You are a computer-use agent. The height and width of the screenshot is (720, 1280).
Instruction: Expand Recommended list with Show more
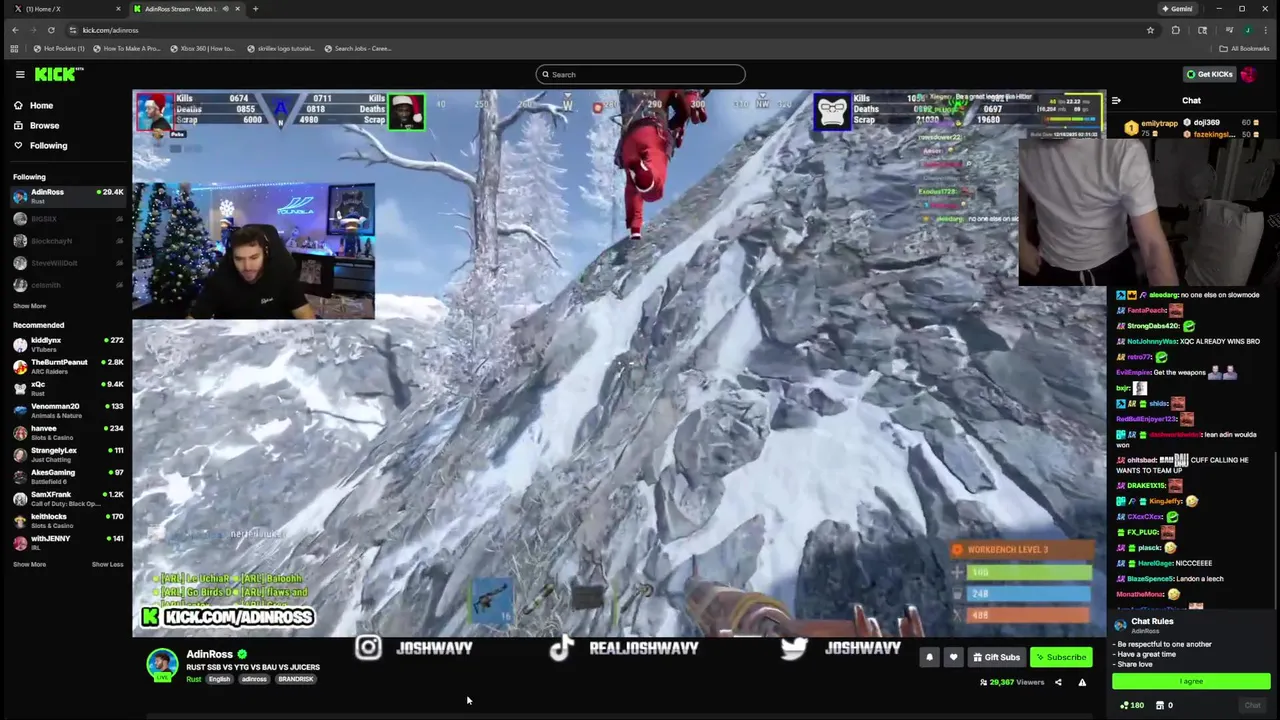pos(29,564)
